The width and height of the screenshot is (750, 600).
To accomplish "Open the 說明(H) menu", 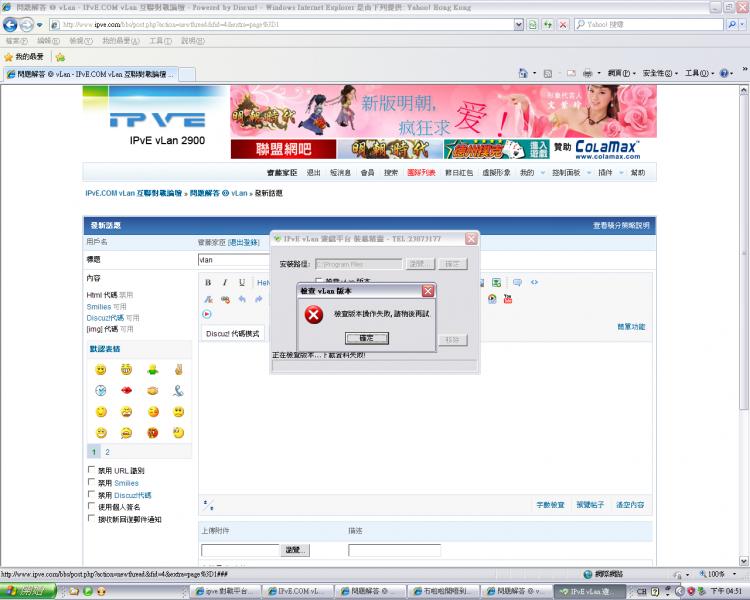I will [193, 41].
